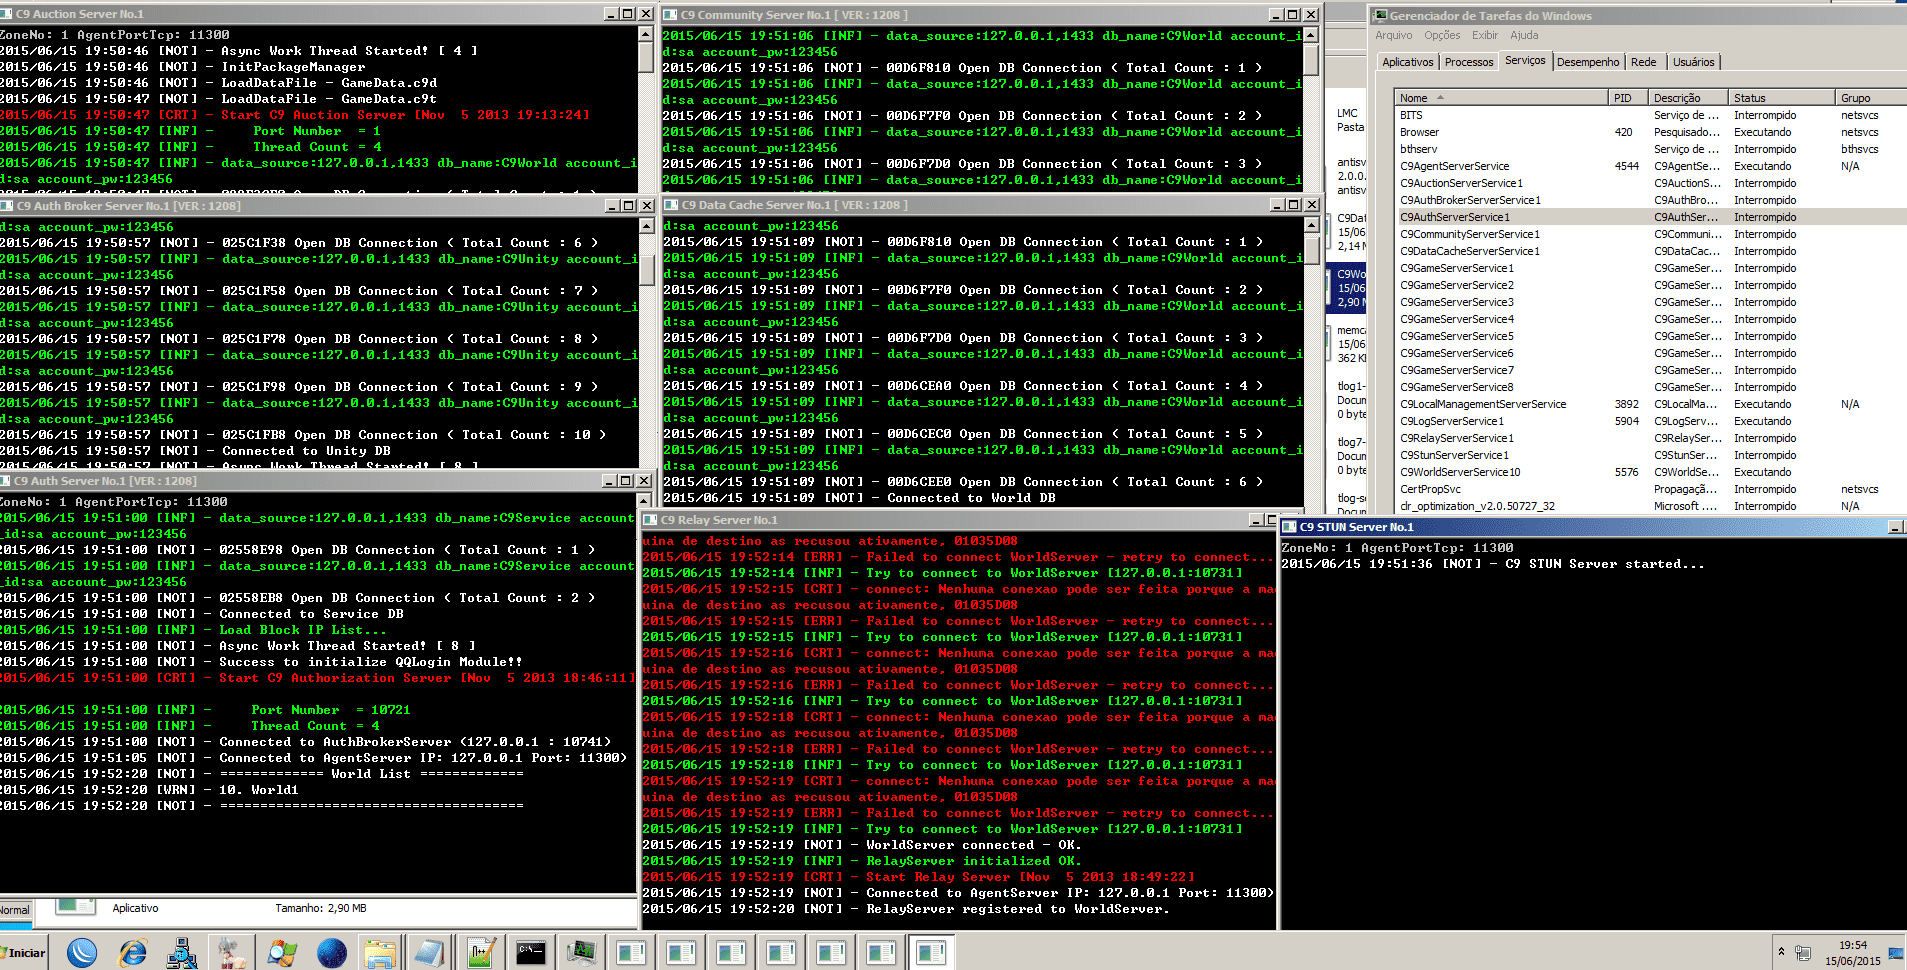Show hidden system tray icons
Screen dimensions: 1907x970
(x=1781, y=952)
